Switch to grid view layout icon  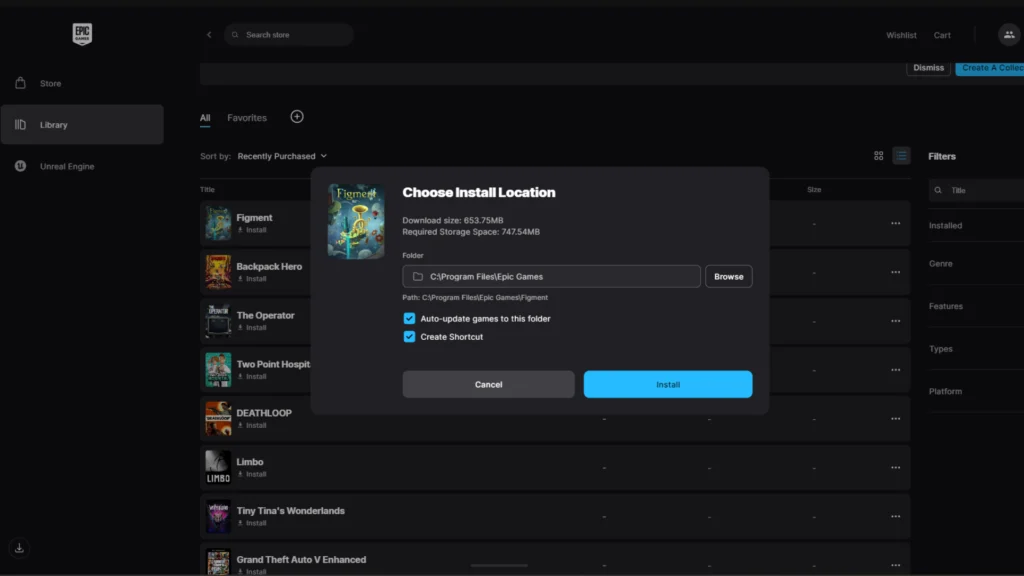tap(878, 156)
